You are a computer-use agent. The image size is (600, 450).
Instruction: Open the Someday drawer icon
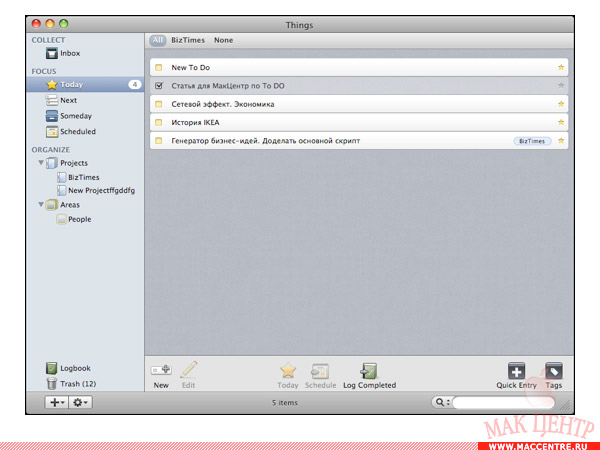52,116
